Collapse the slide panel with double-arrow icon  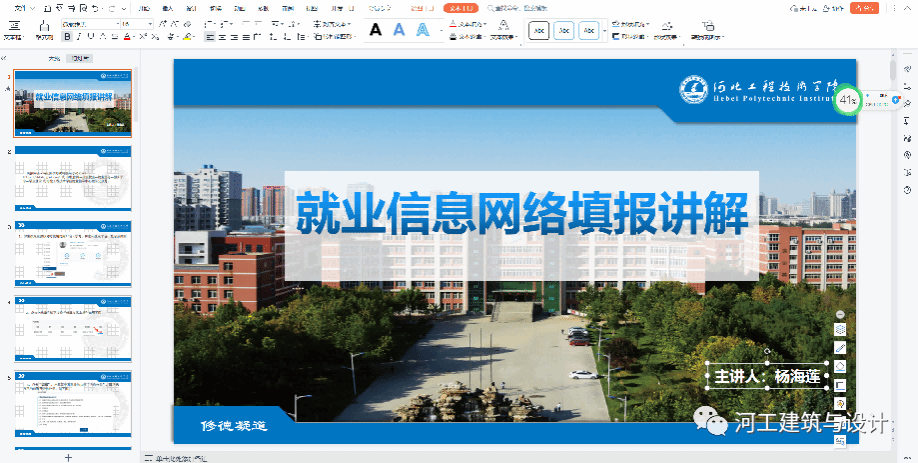click(x=4, y=58)
